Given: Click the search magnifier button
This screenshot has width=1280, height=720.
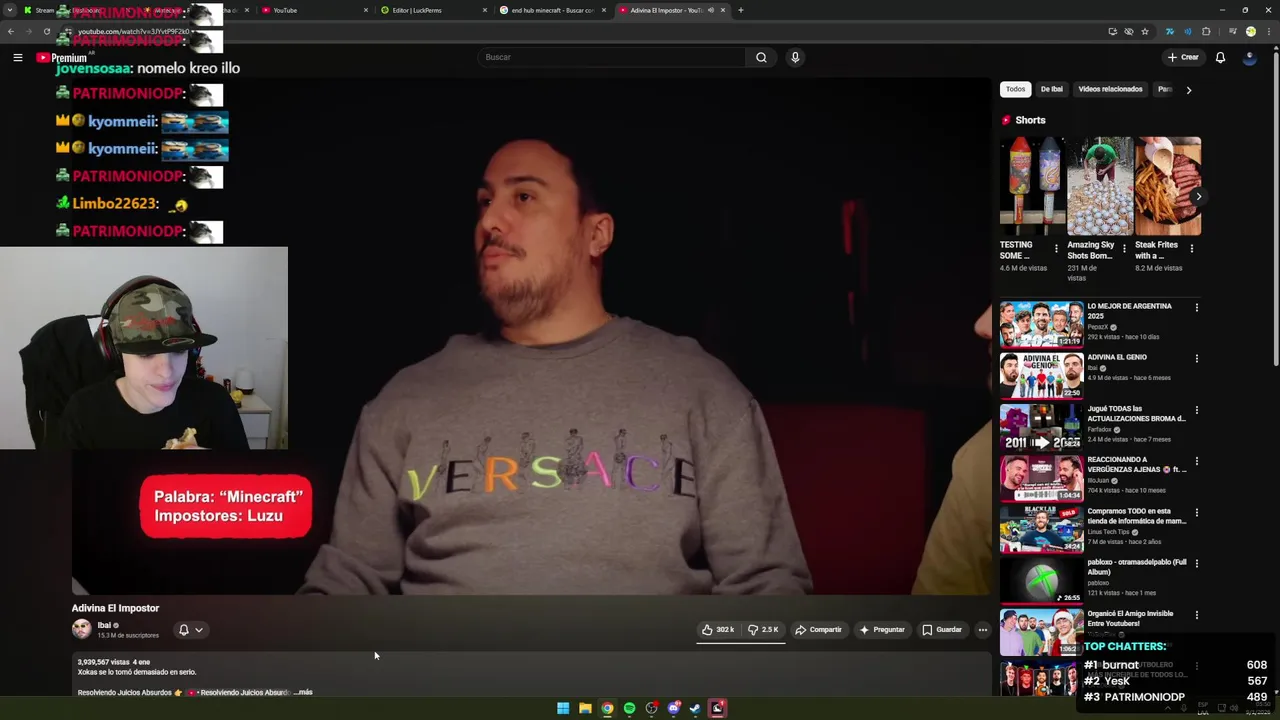Looking at the screenshot, I should tap(761, 57).
